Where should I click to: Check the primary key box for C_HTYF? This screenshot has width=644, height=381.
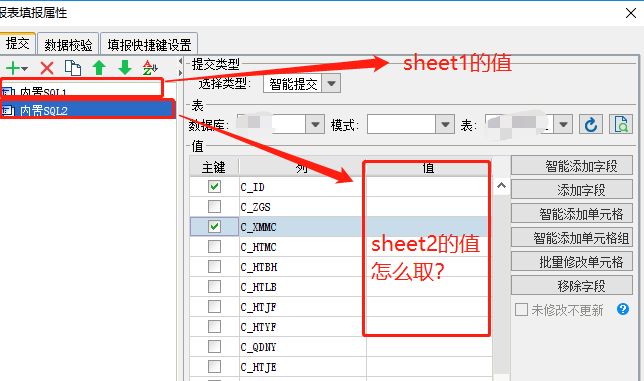[214, 326]
